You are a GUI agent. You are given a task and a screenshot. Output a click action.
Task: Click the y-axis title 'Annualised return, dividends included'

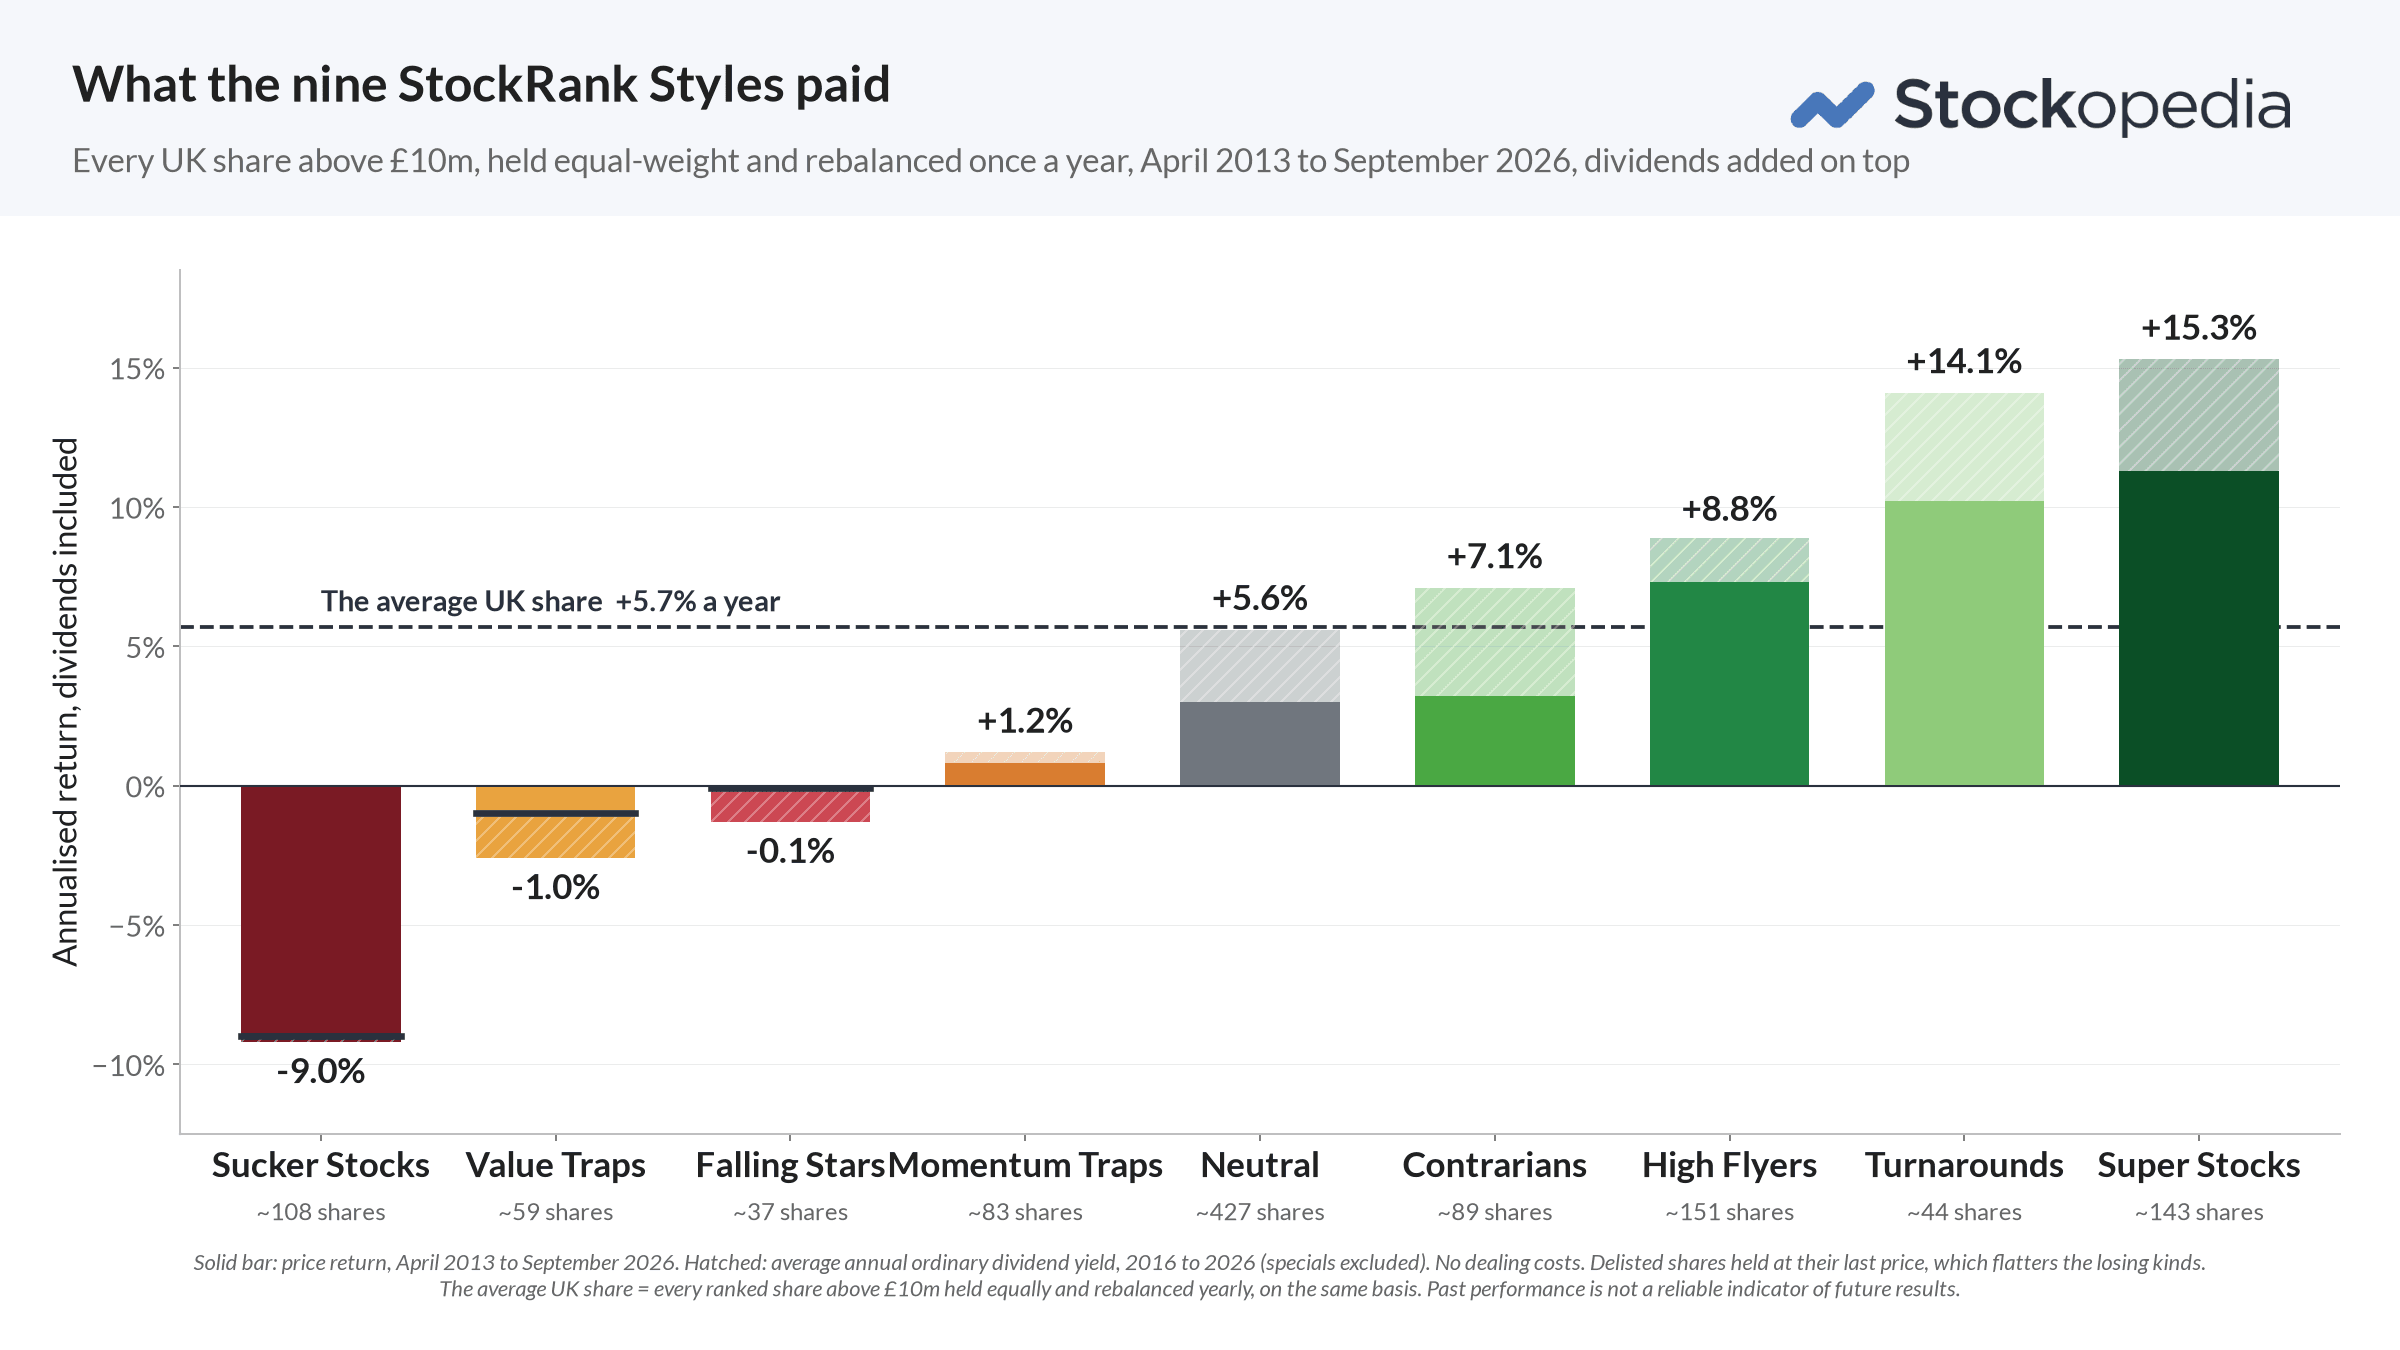[x=65, y=702]
